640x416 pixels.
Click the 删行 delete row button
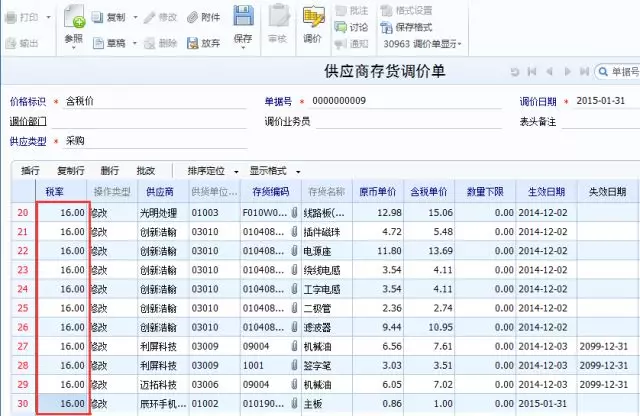tap(109, 171)
